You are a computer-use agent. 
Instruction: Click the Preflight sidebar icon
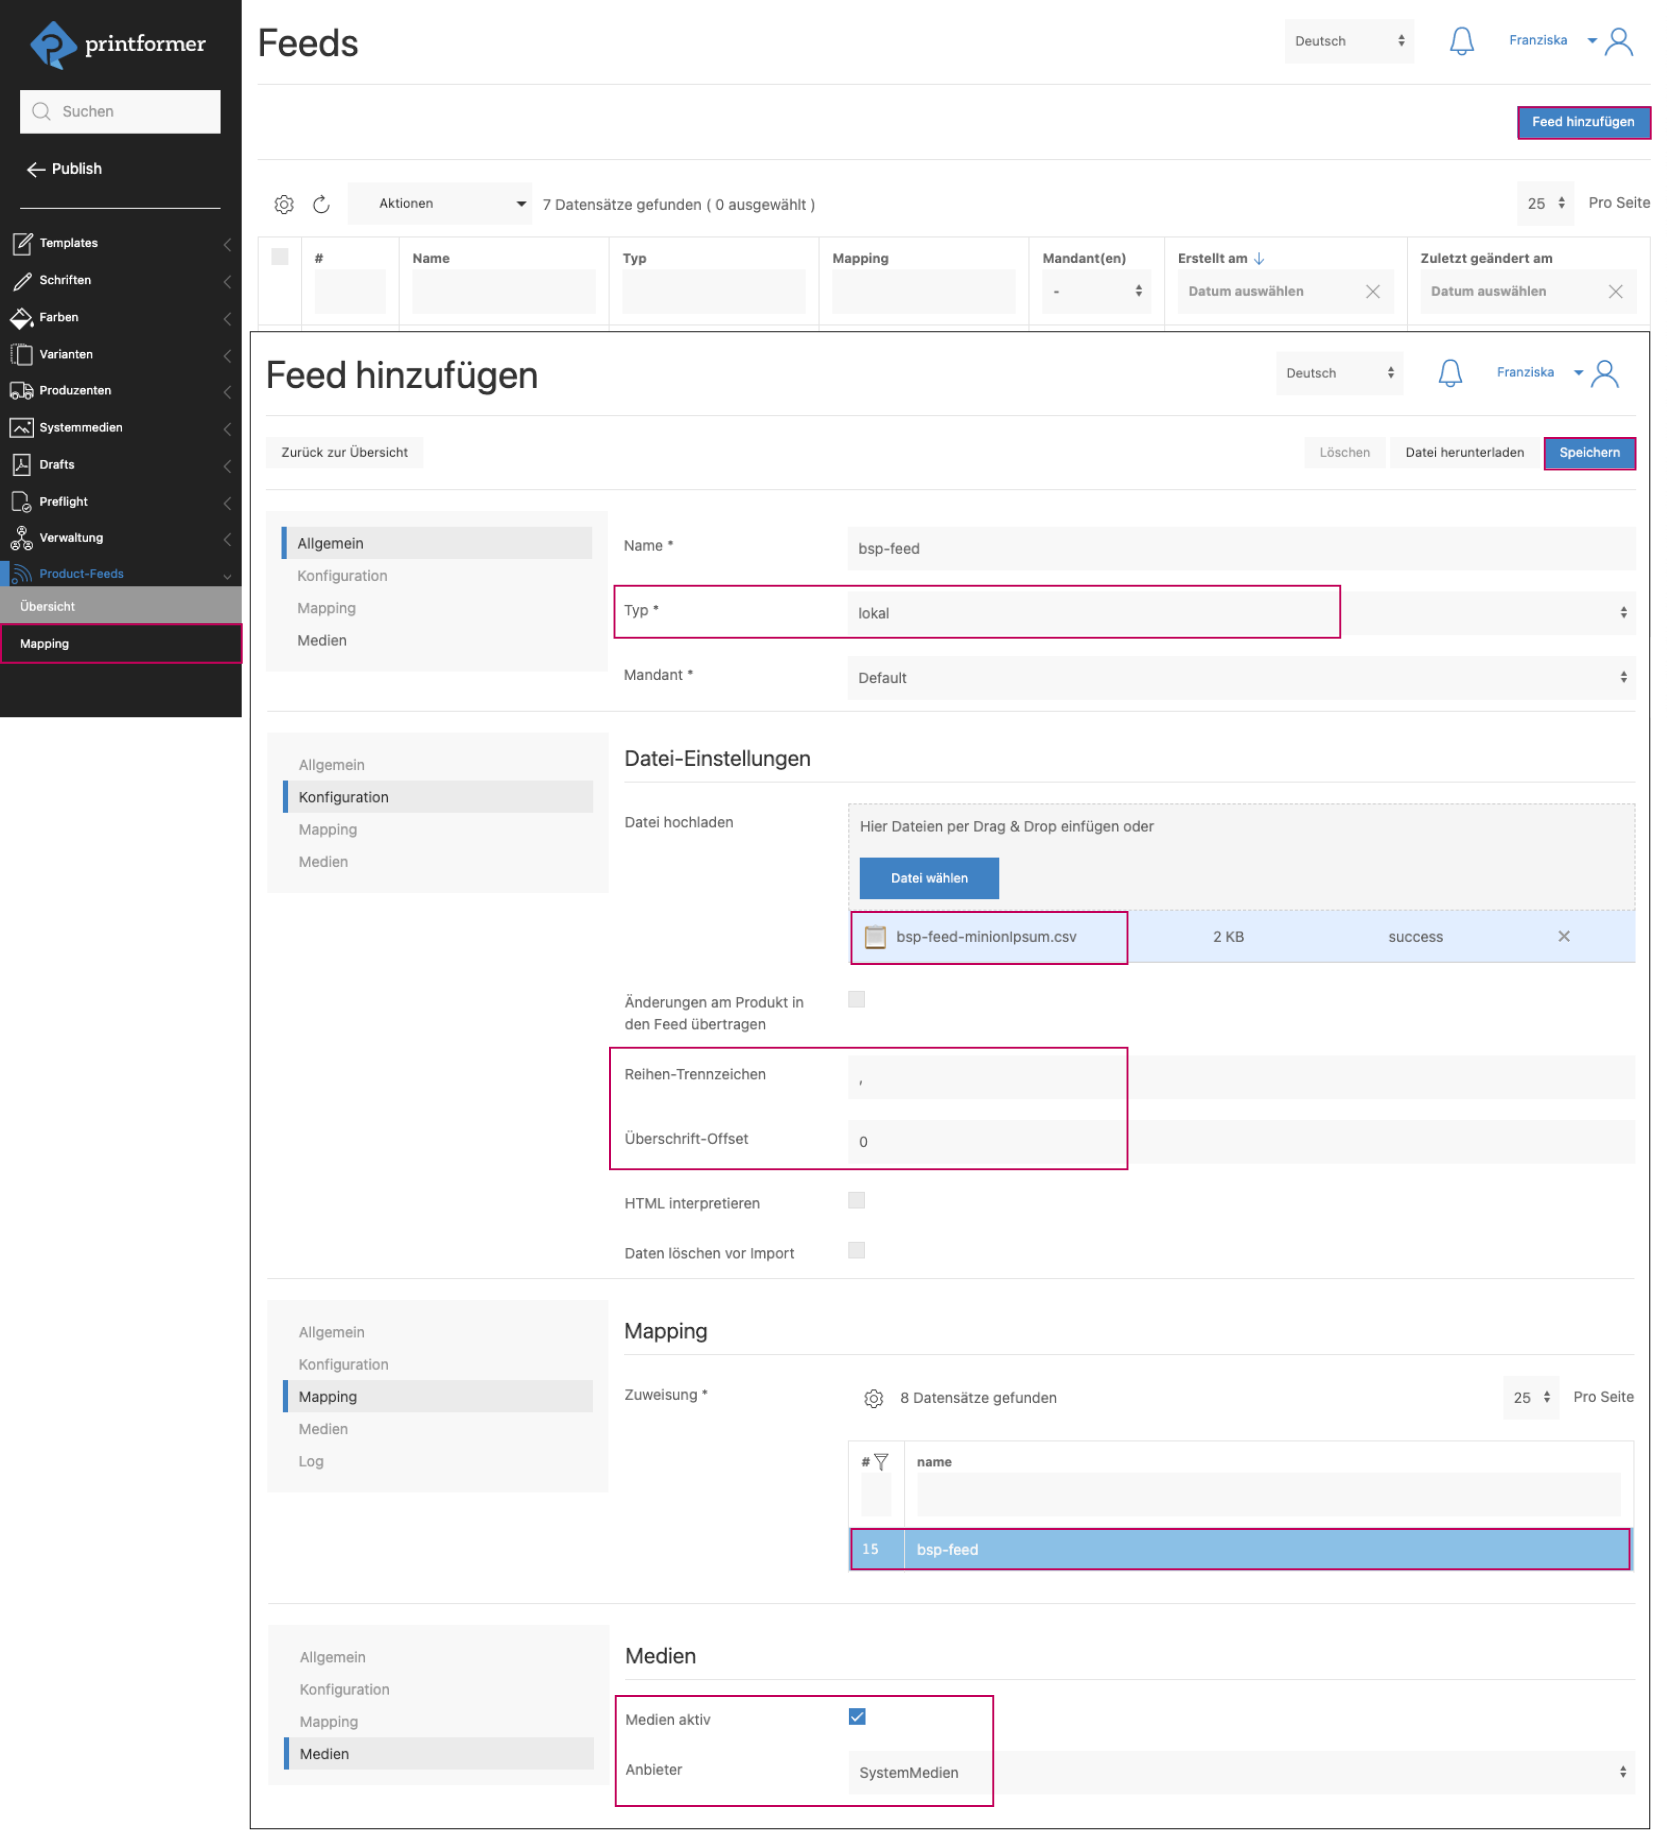coord(21,501)
